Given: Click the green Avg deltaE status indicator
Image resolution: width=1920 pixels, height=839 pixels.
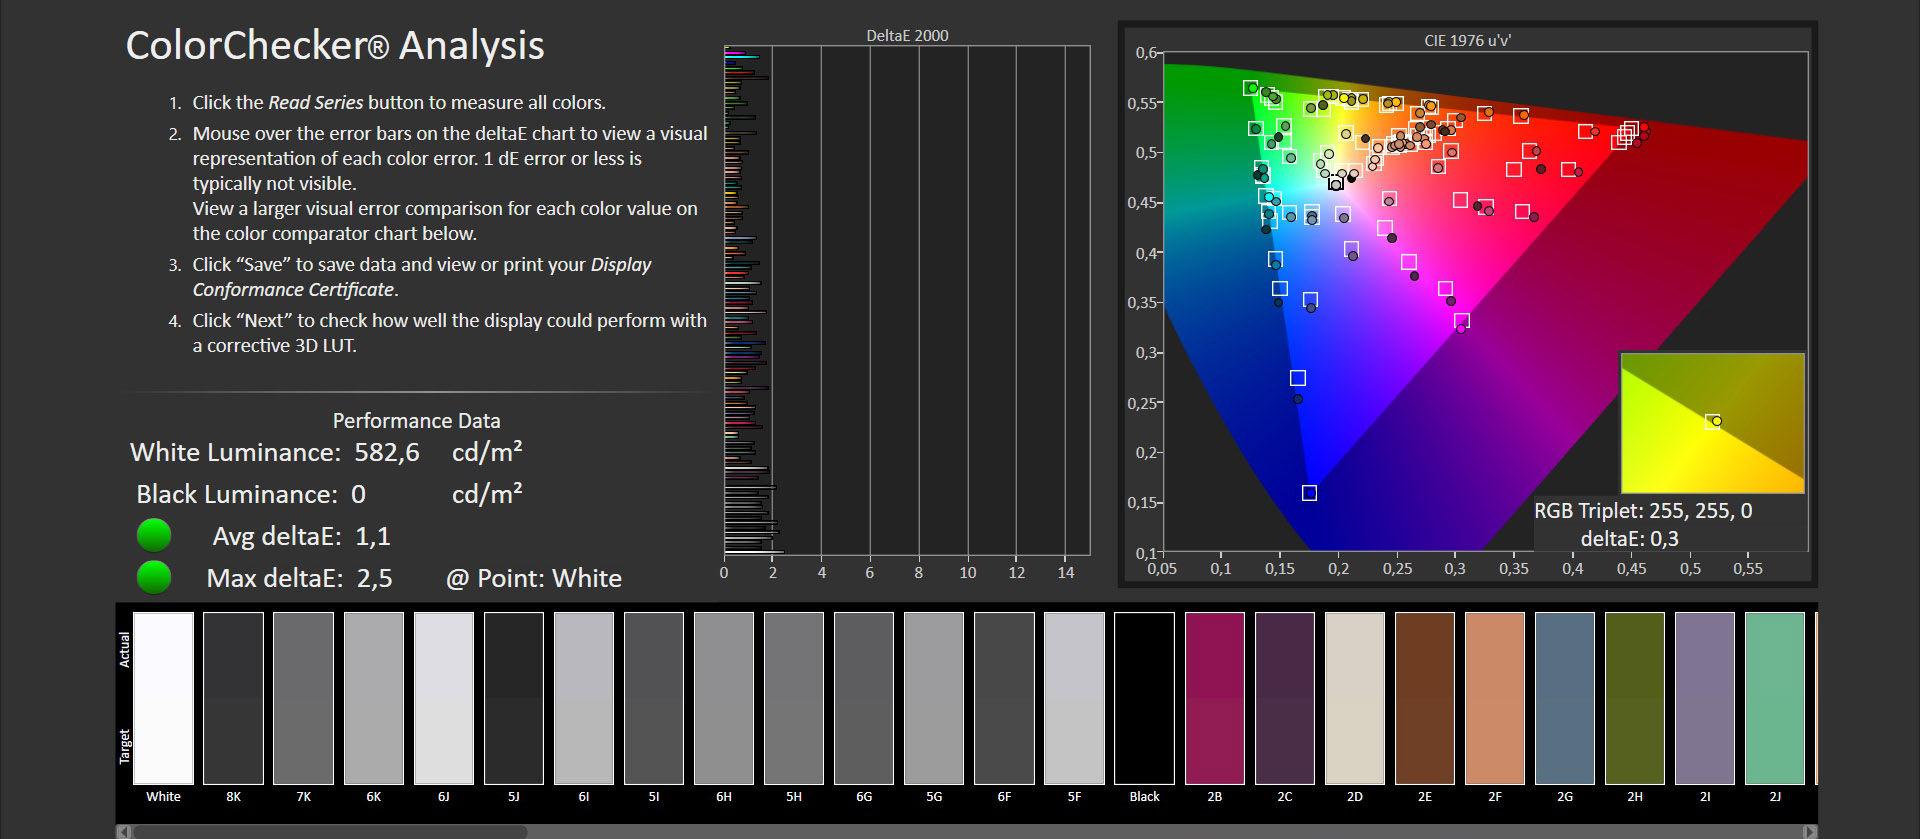Looking at the screenshot, I should pos(154,536).
